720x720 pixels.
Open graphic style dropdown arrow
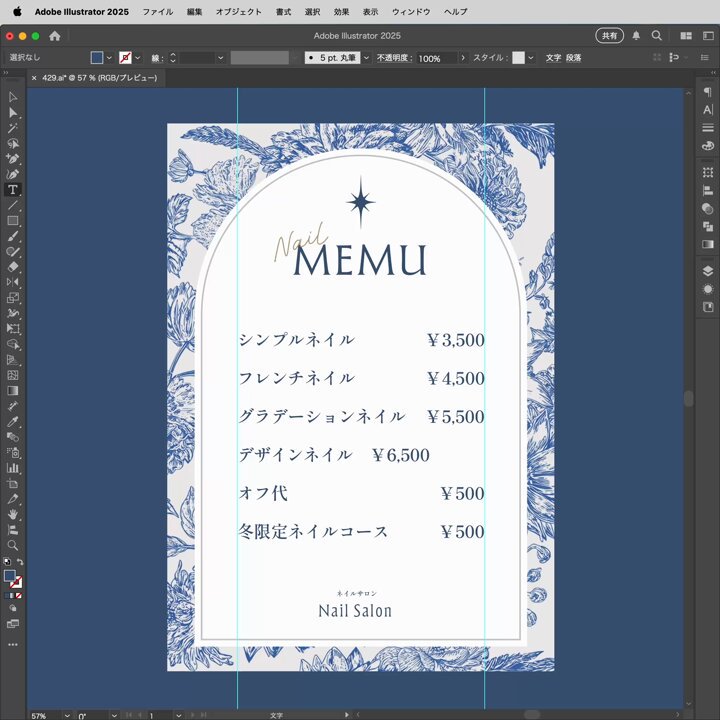point(531,58)
